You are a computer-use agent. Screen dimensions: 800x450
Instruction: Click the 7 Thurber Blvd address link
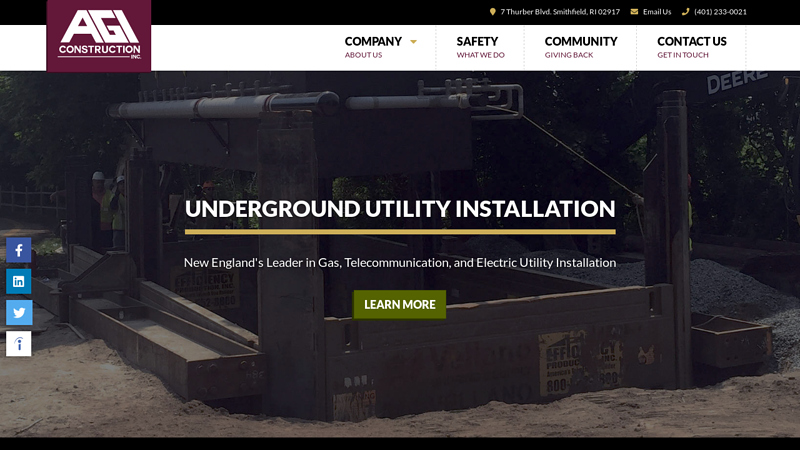click(560, 12)
